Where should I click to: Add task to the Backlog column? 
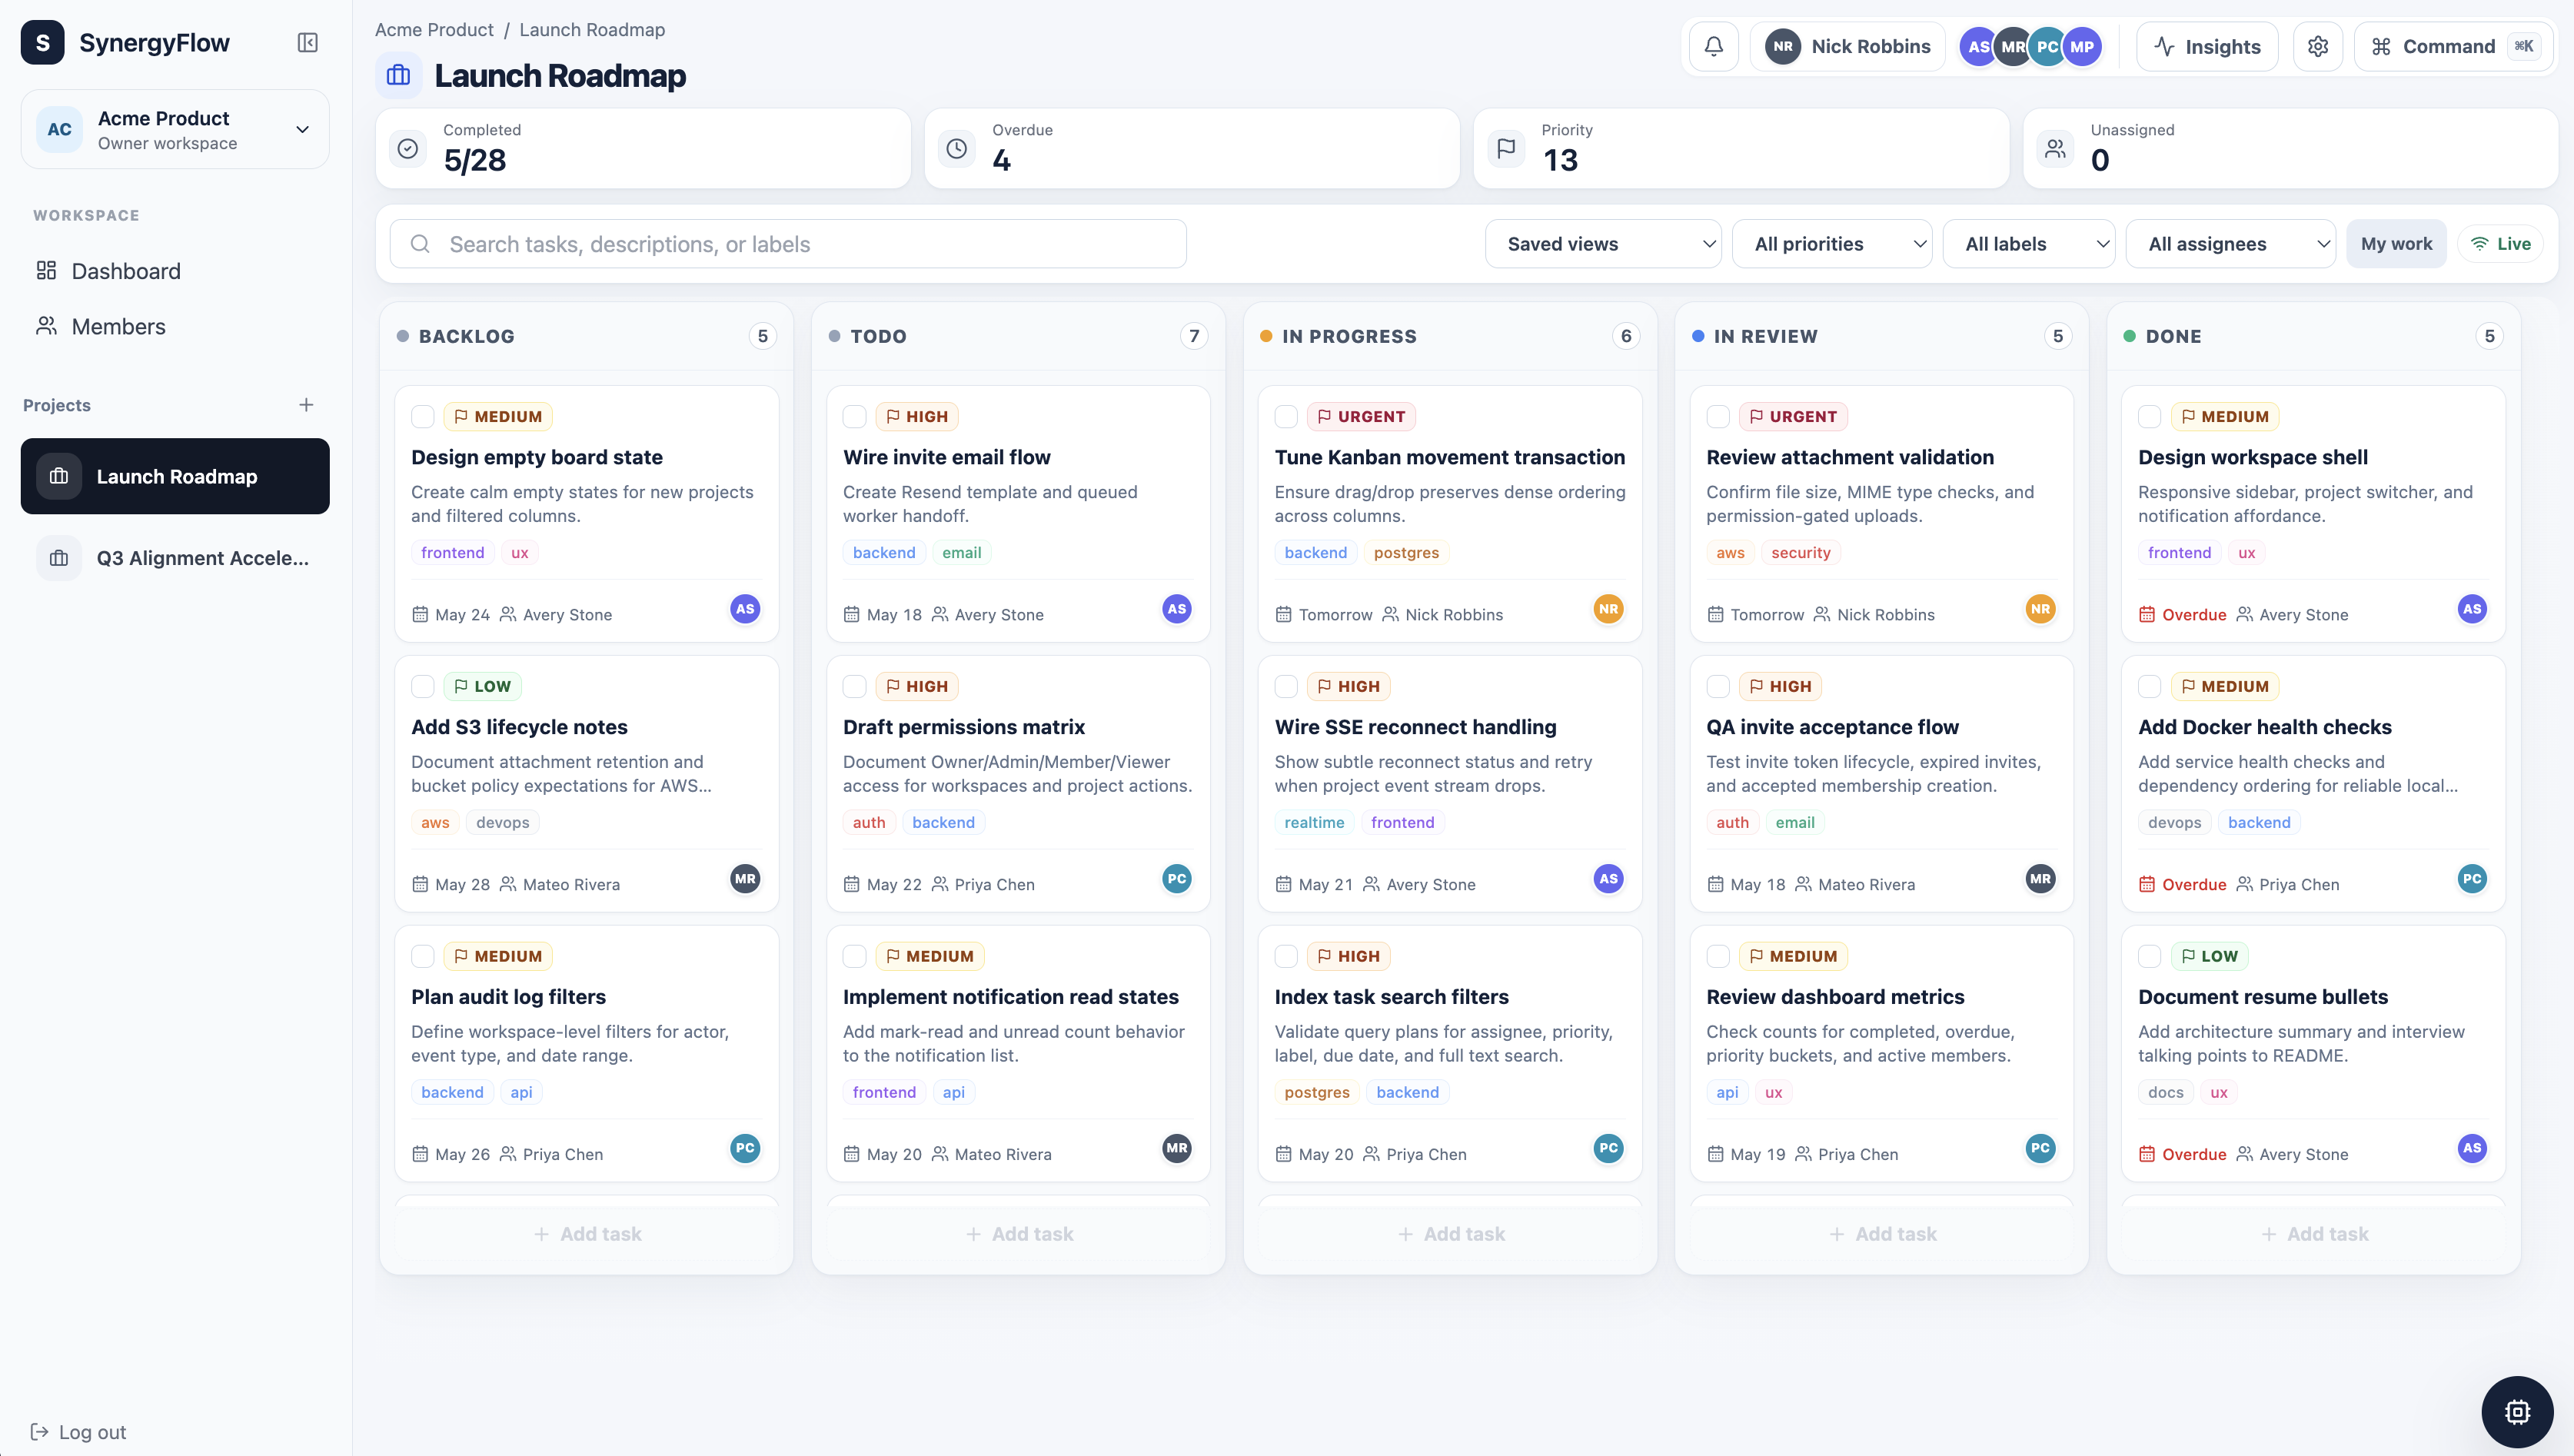587,1234
